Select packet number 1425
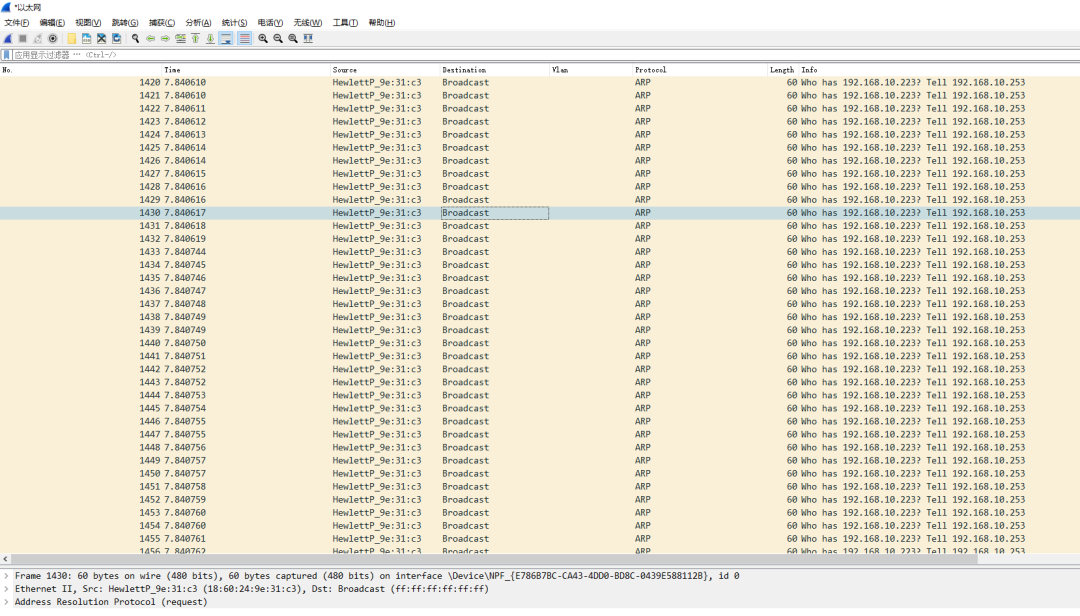 point(540,147)
